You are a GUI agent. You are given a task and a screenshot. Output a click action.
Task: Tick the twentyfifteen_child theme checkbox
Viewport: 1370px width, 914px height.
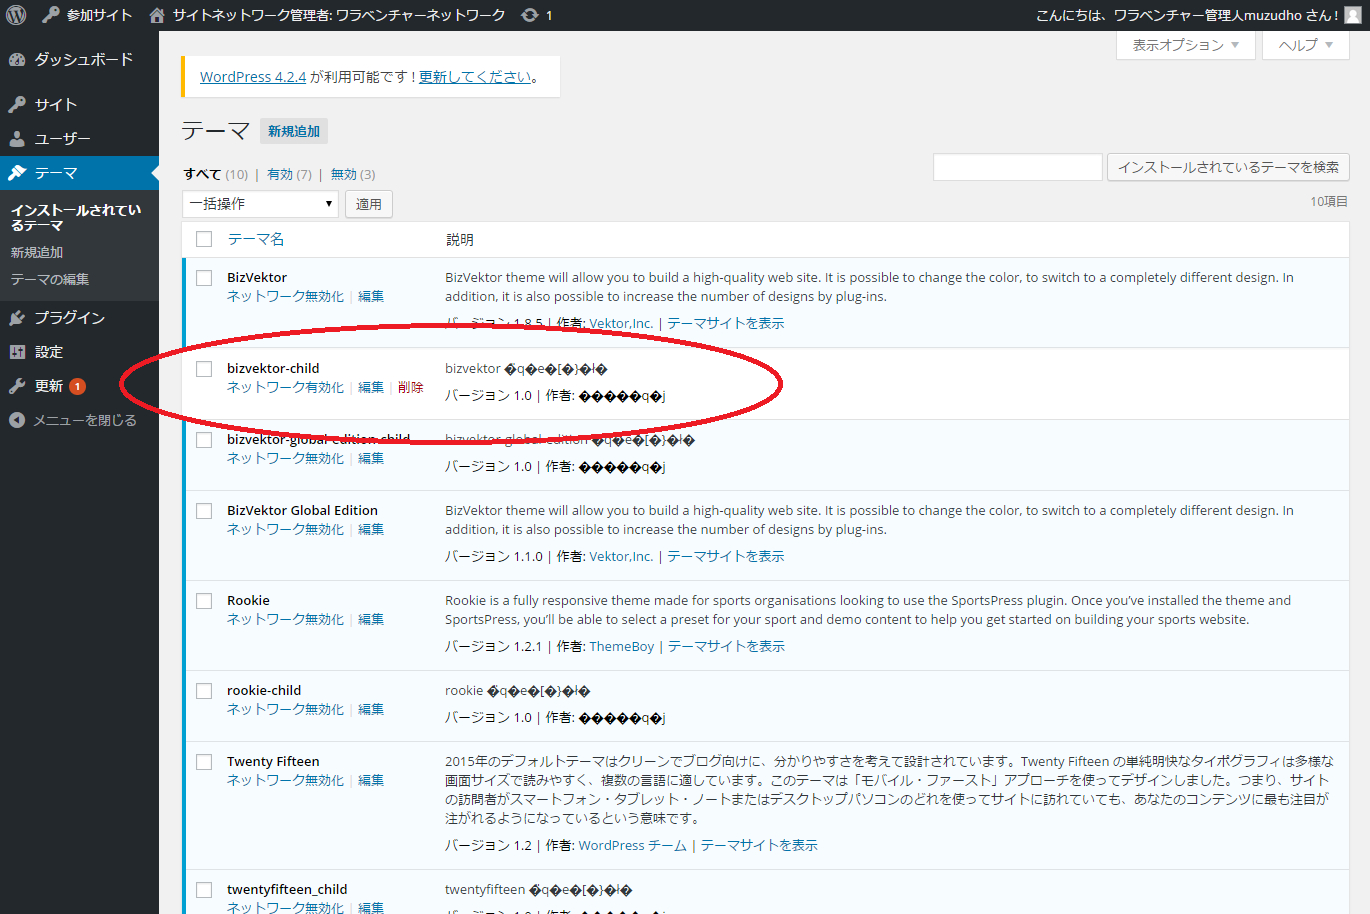(204, 890)
